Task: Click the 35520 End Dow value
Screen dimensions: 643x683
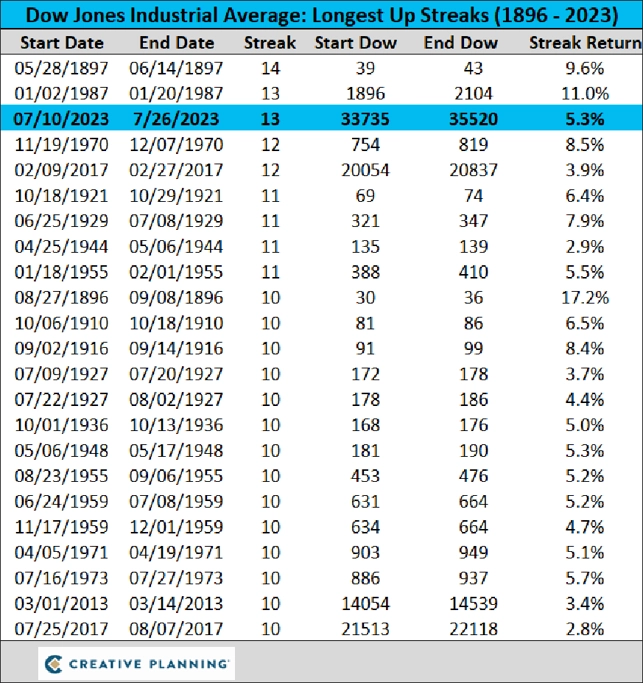Action: point(474,119)
